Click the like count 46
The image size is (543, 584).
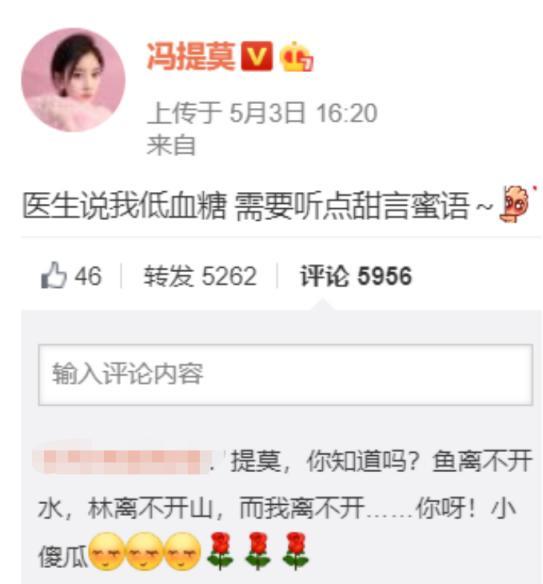tap(88, 276)
